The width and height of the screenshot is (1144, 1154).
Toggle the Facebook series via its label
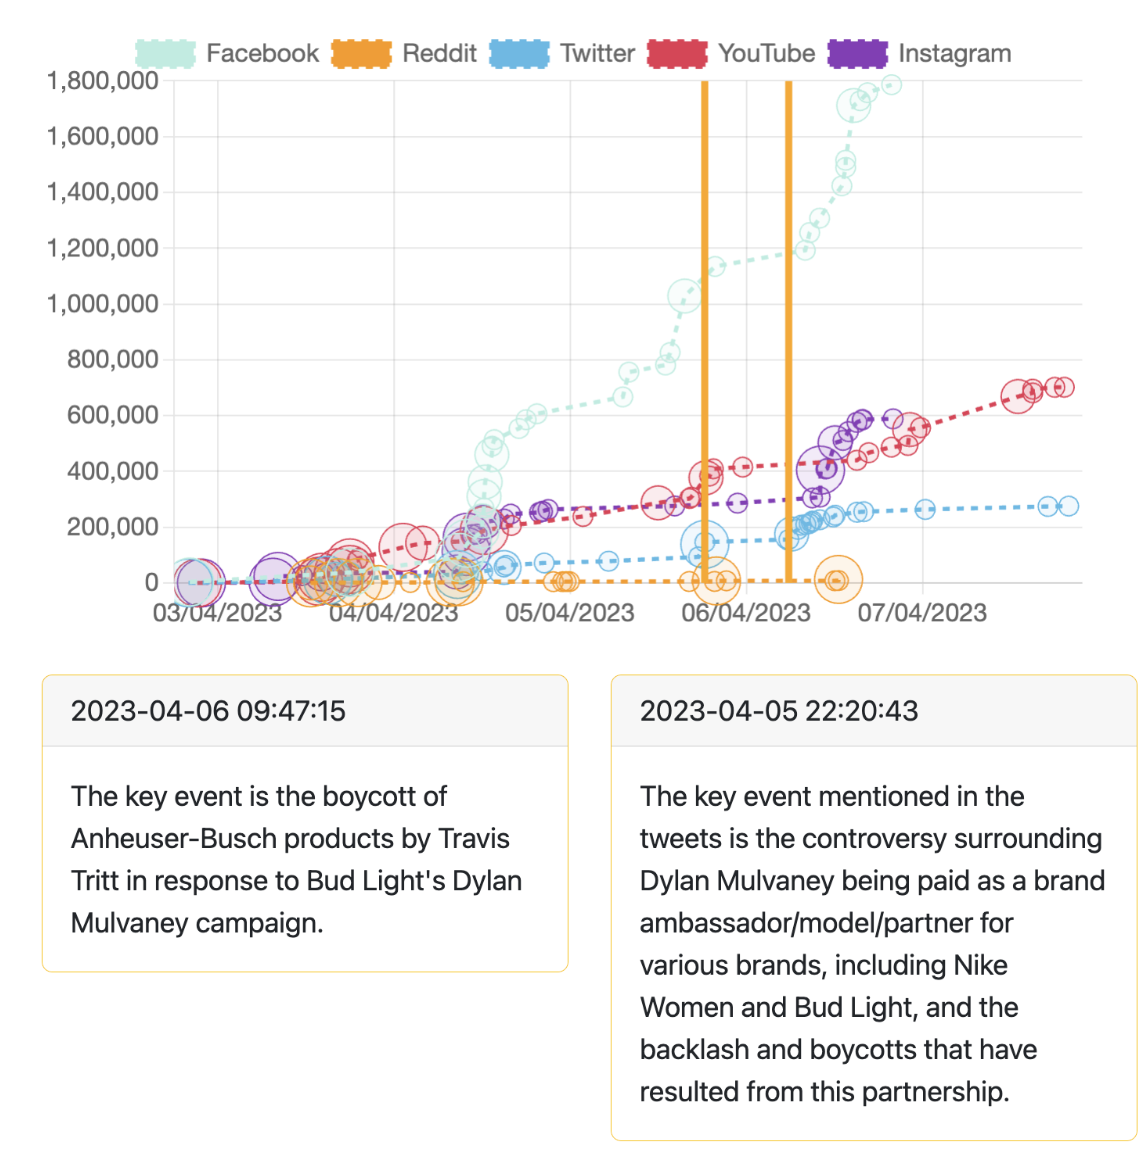coord(262,54)
